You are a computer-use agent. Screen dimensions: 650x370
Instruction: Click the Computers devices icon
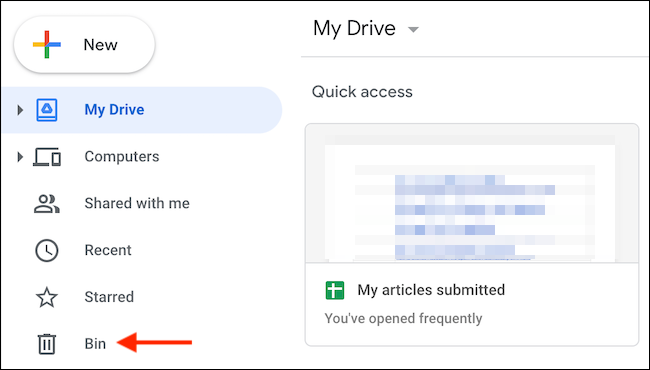pos(47,157)
